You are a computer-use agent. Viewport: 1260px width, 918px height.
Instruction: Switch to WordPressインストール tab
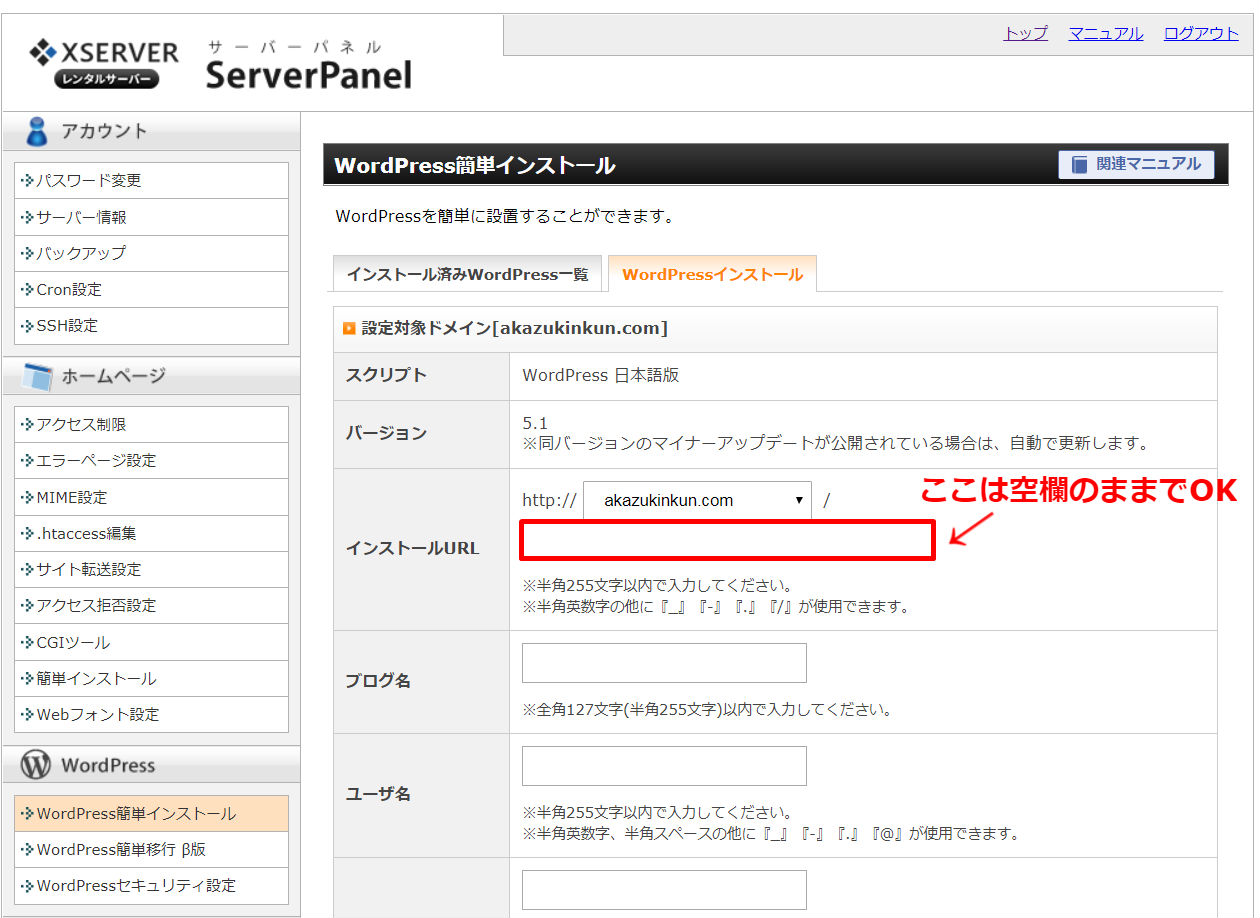pos(712,274)
